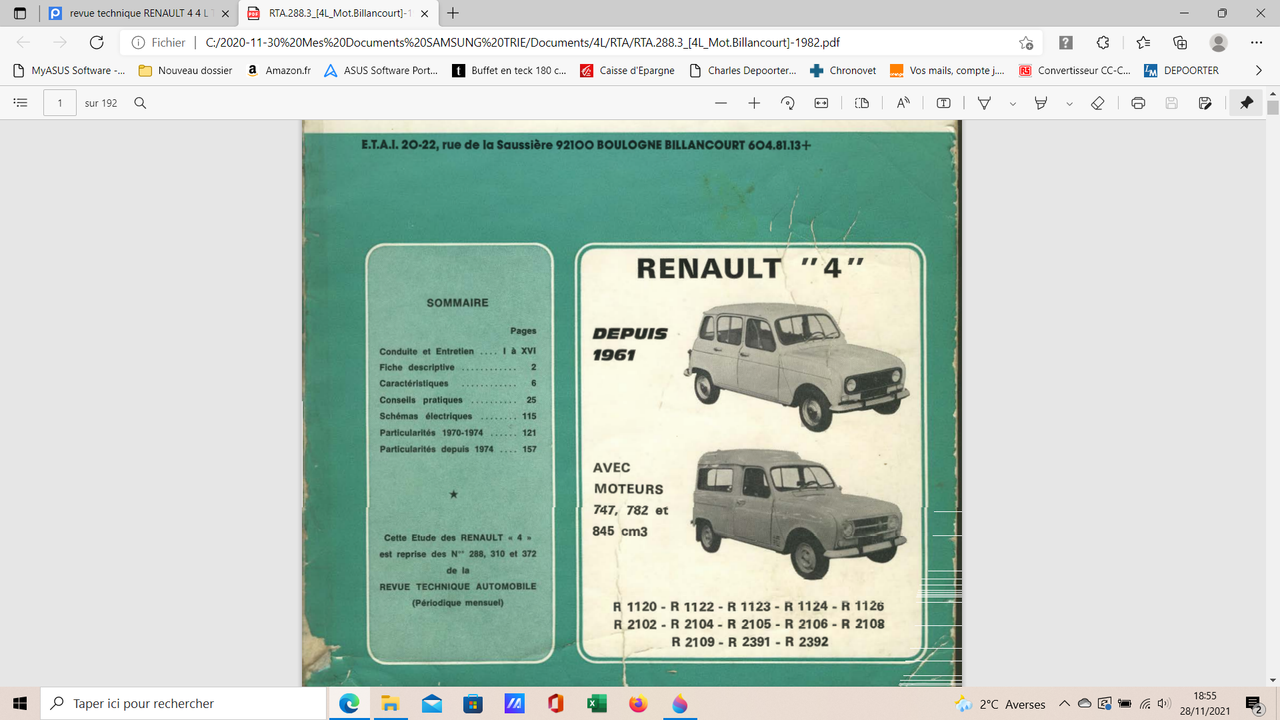Image resolution: width=1280 pixels, height=720 pixels.
Task: Open the Favorites list
Action: 1143,42
